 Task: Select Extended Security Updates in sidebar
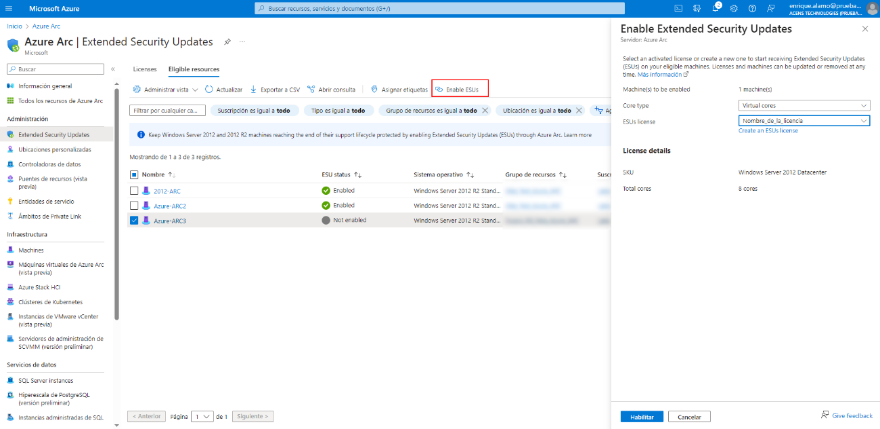click(x=53, y=135)
